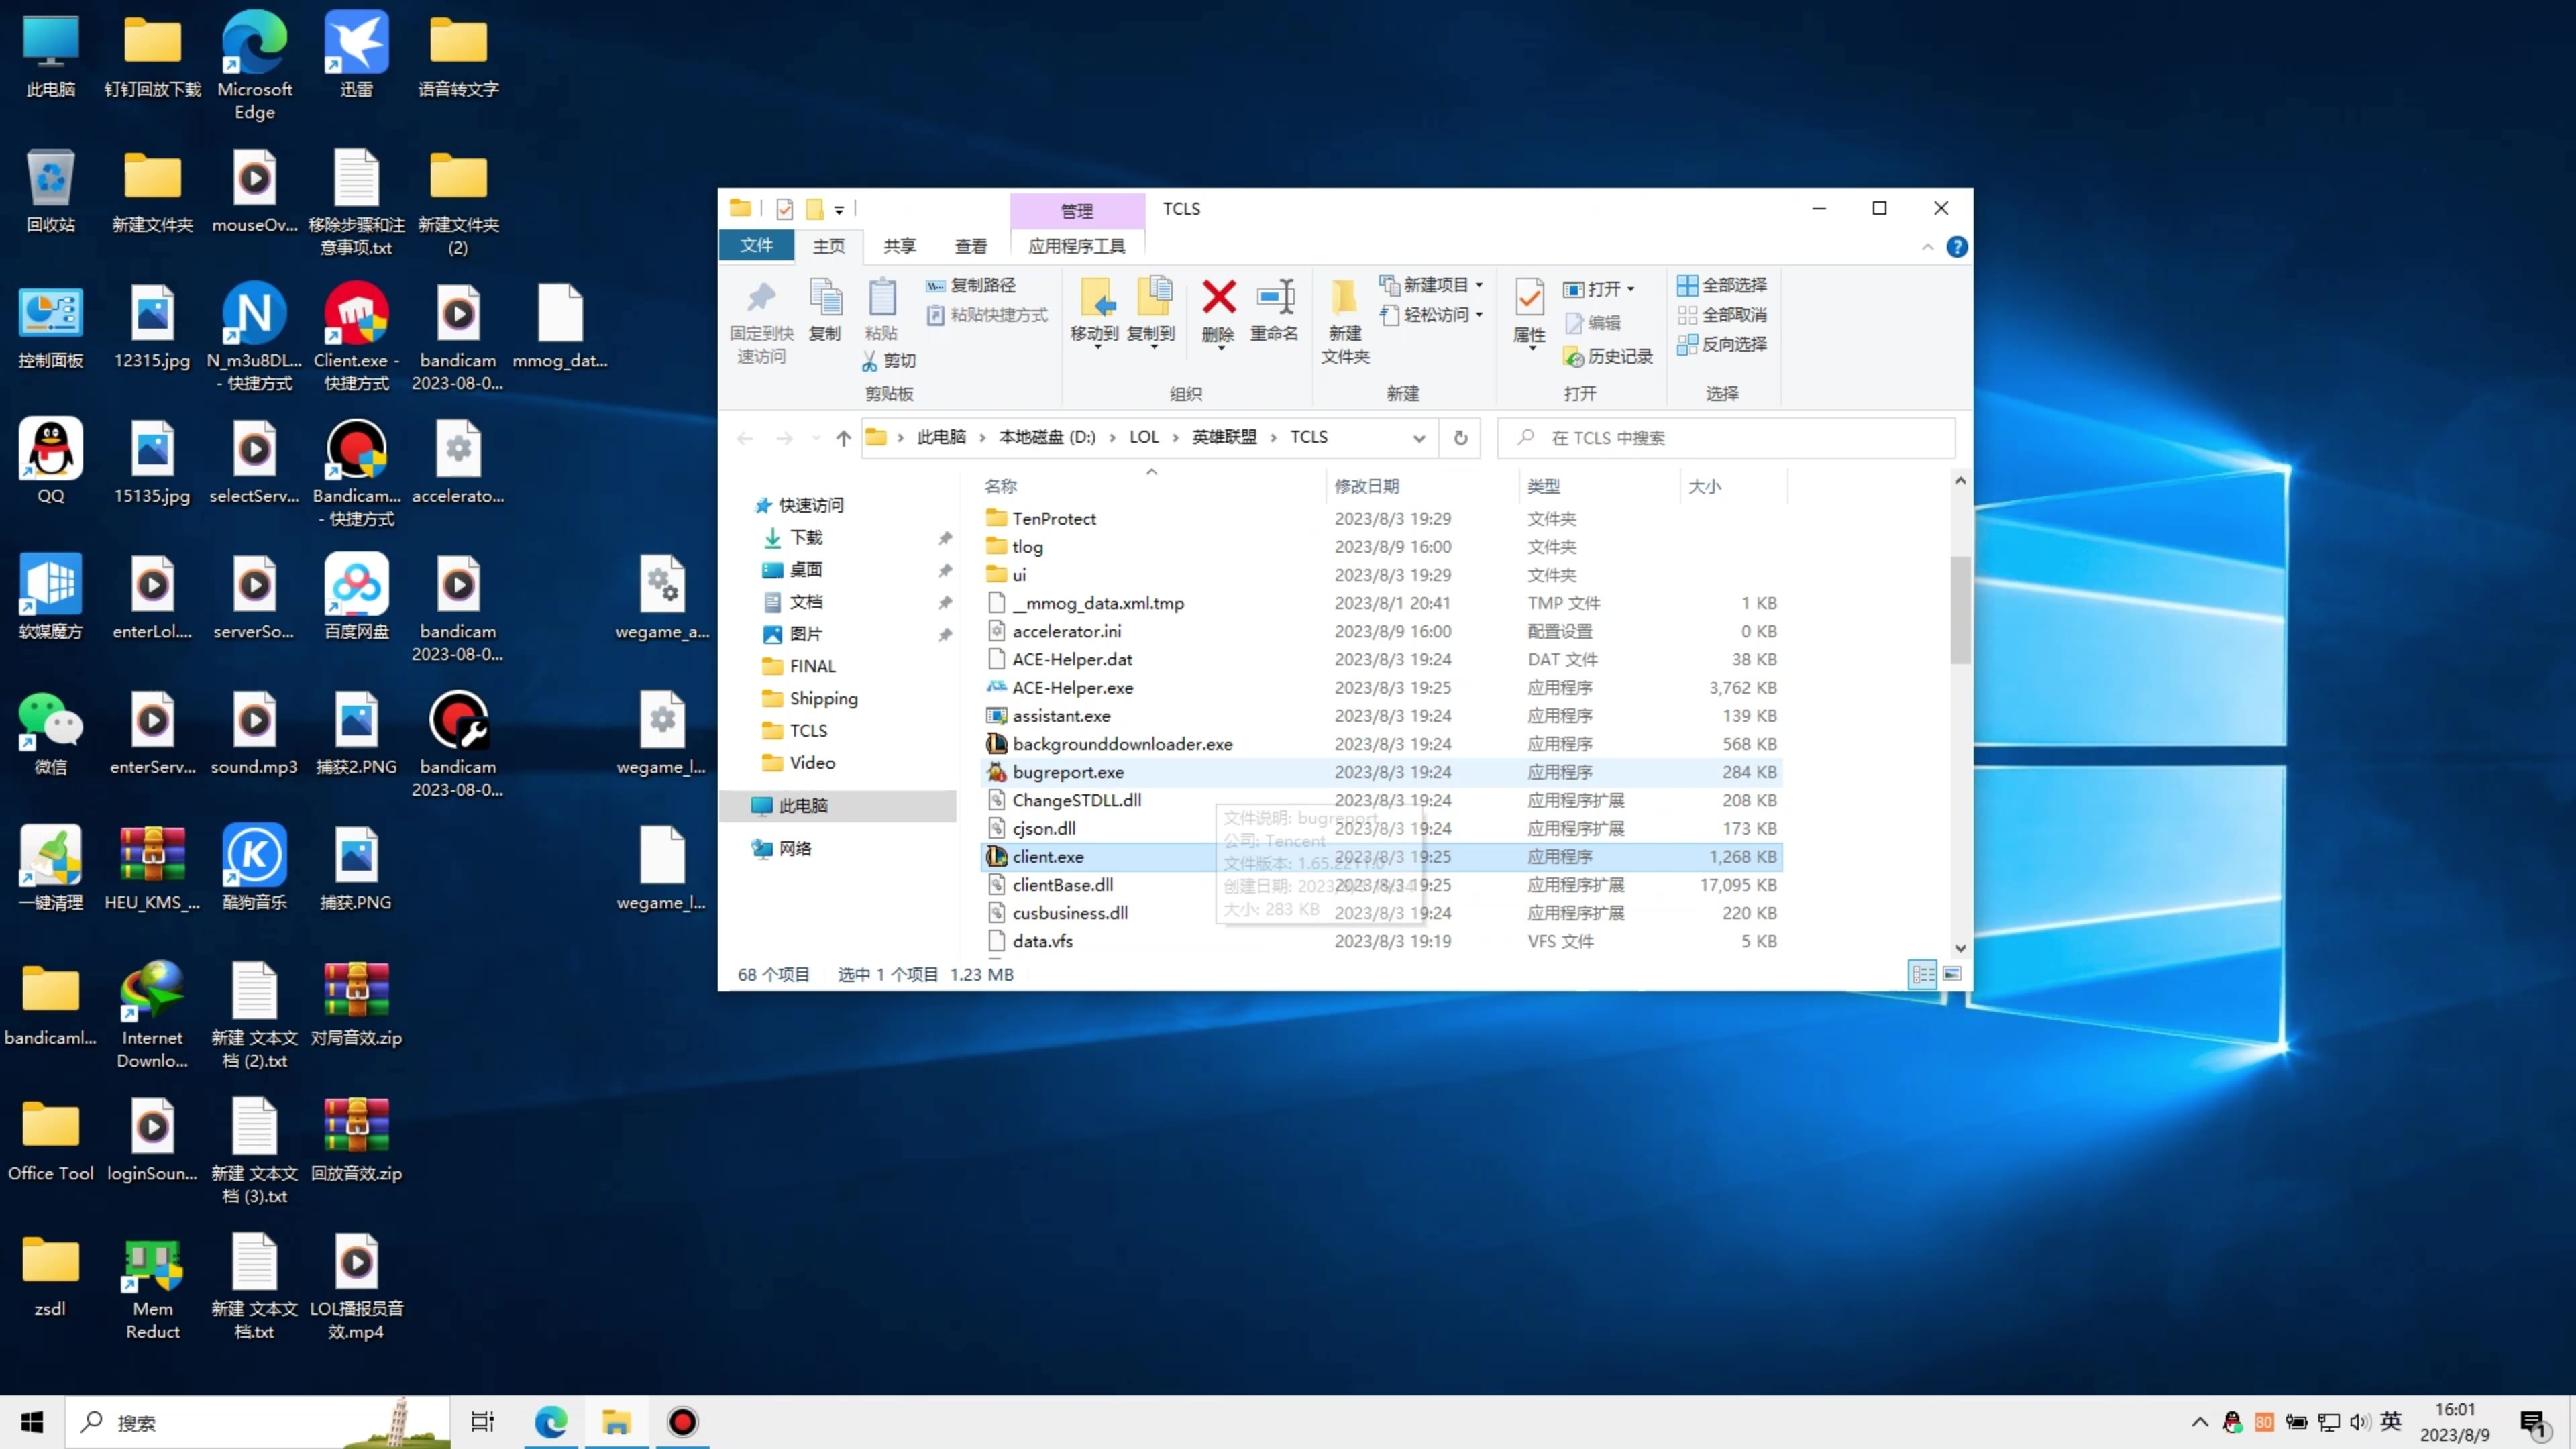Click Invert Selection (反向选择) option

click(1723, 344)
